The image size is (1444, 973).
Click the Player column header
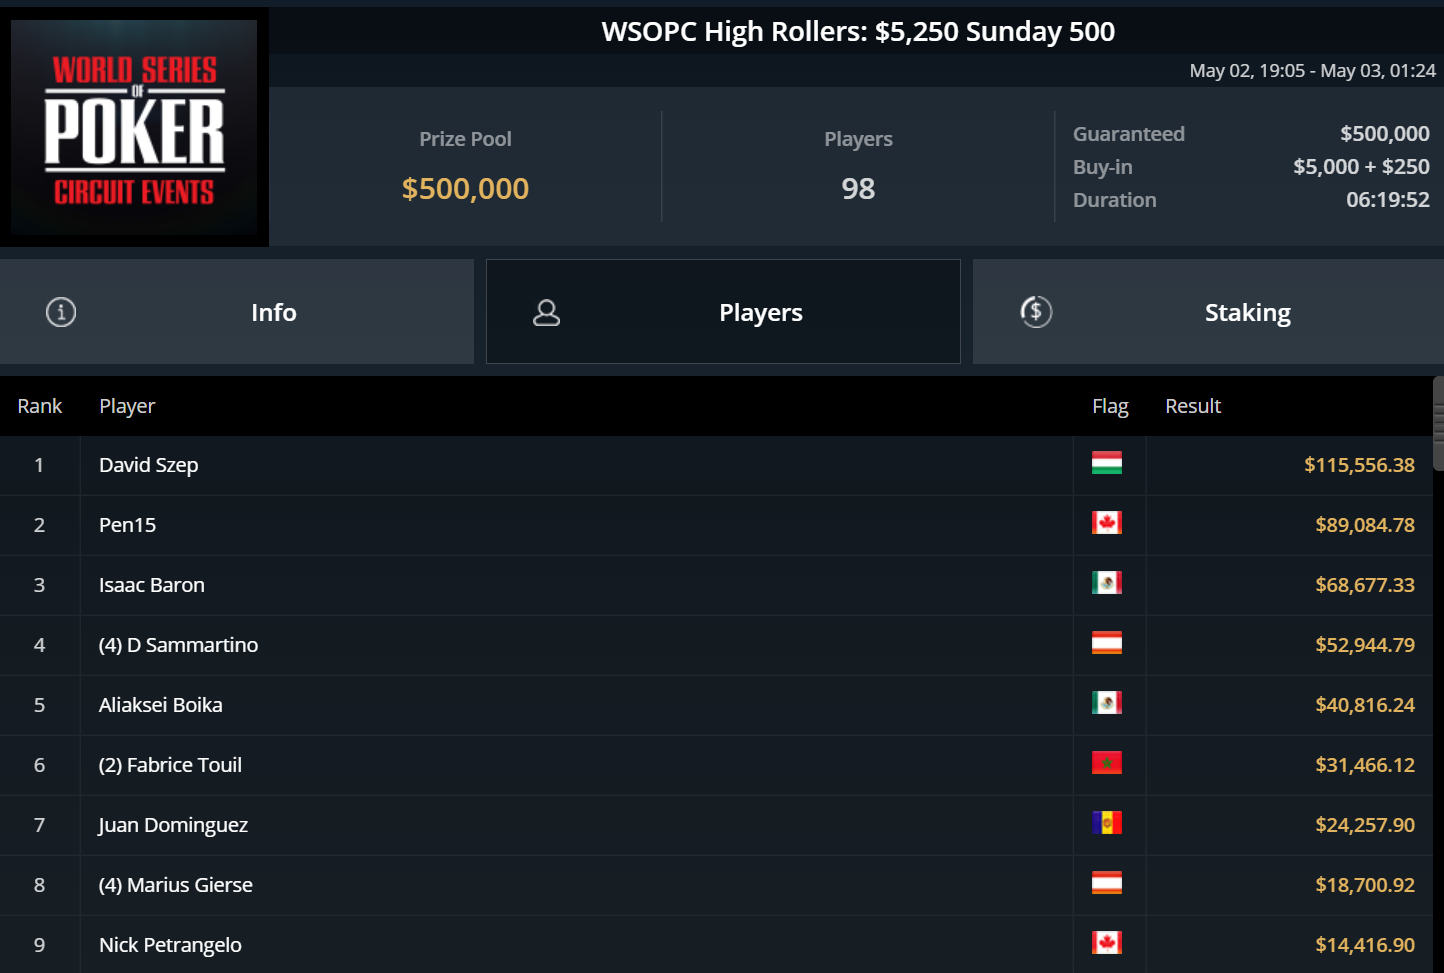tap(127, 406)
